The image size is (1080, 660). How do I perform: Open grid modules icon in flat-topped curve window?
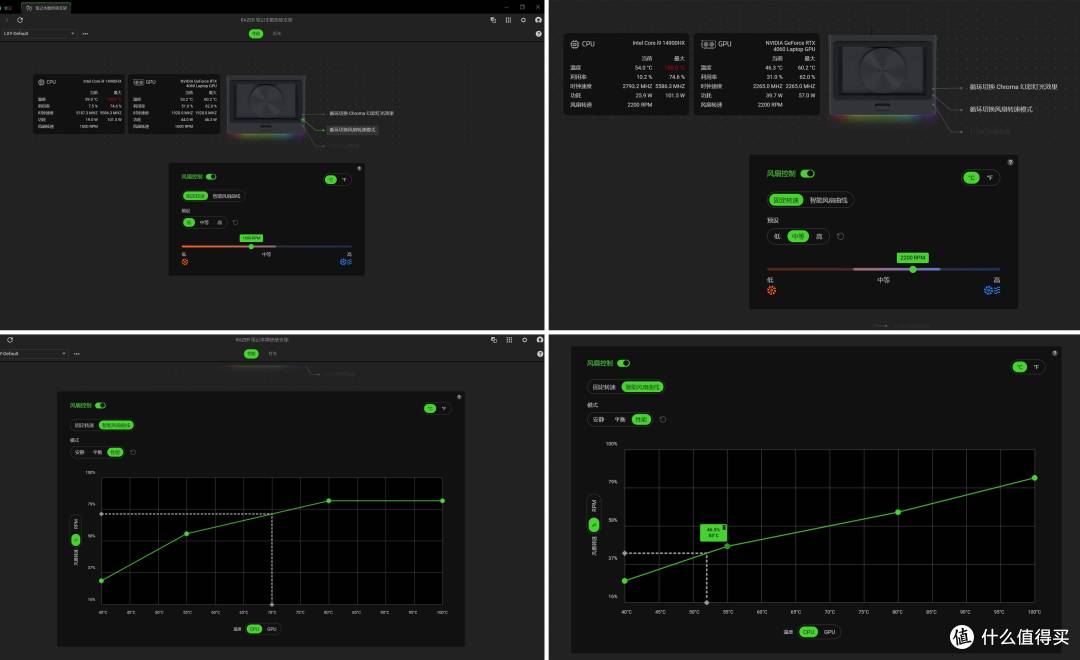tap(509, 340)
